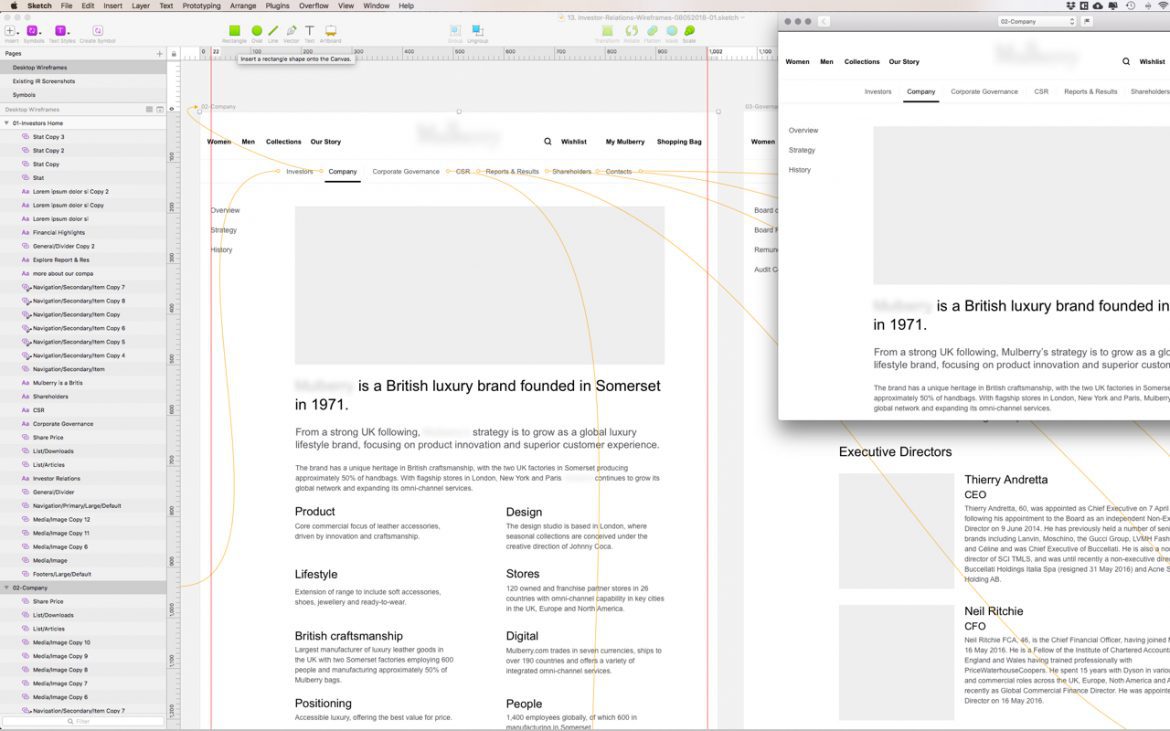
Task: Toggle visibility eye beside layer list header
Action: [x=172, y=109]
